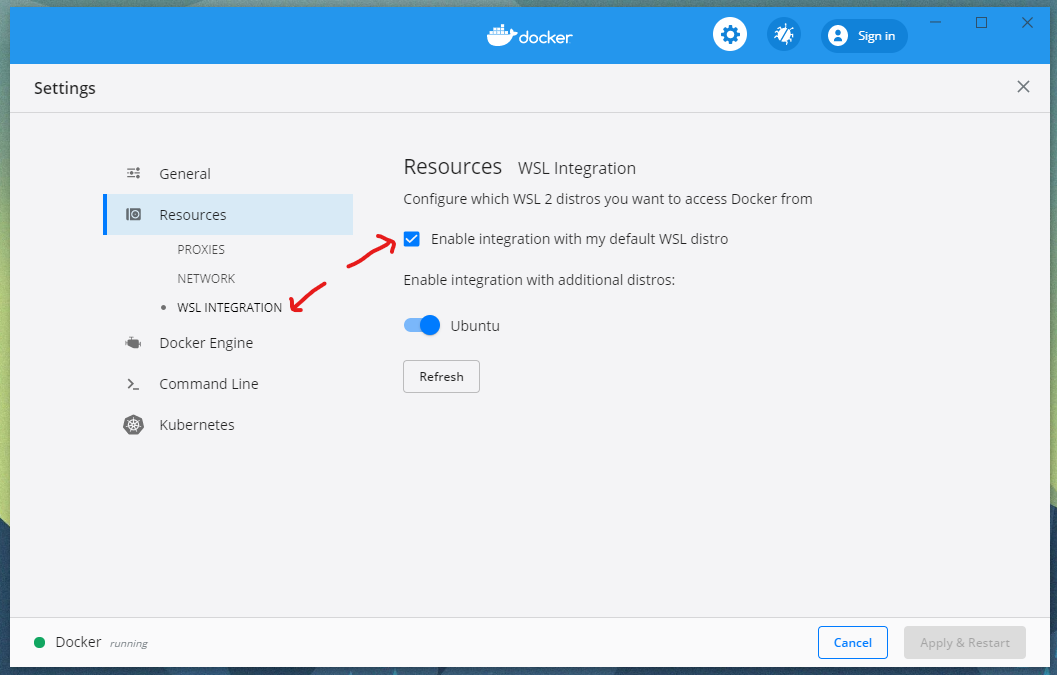Click the 'Settings' heading text
The width and height of the screenshot is (1057, 675).
click(65, 88)
